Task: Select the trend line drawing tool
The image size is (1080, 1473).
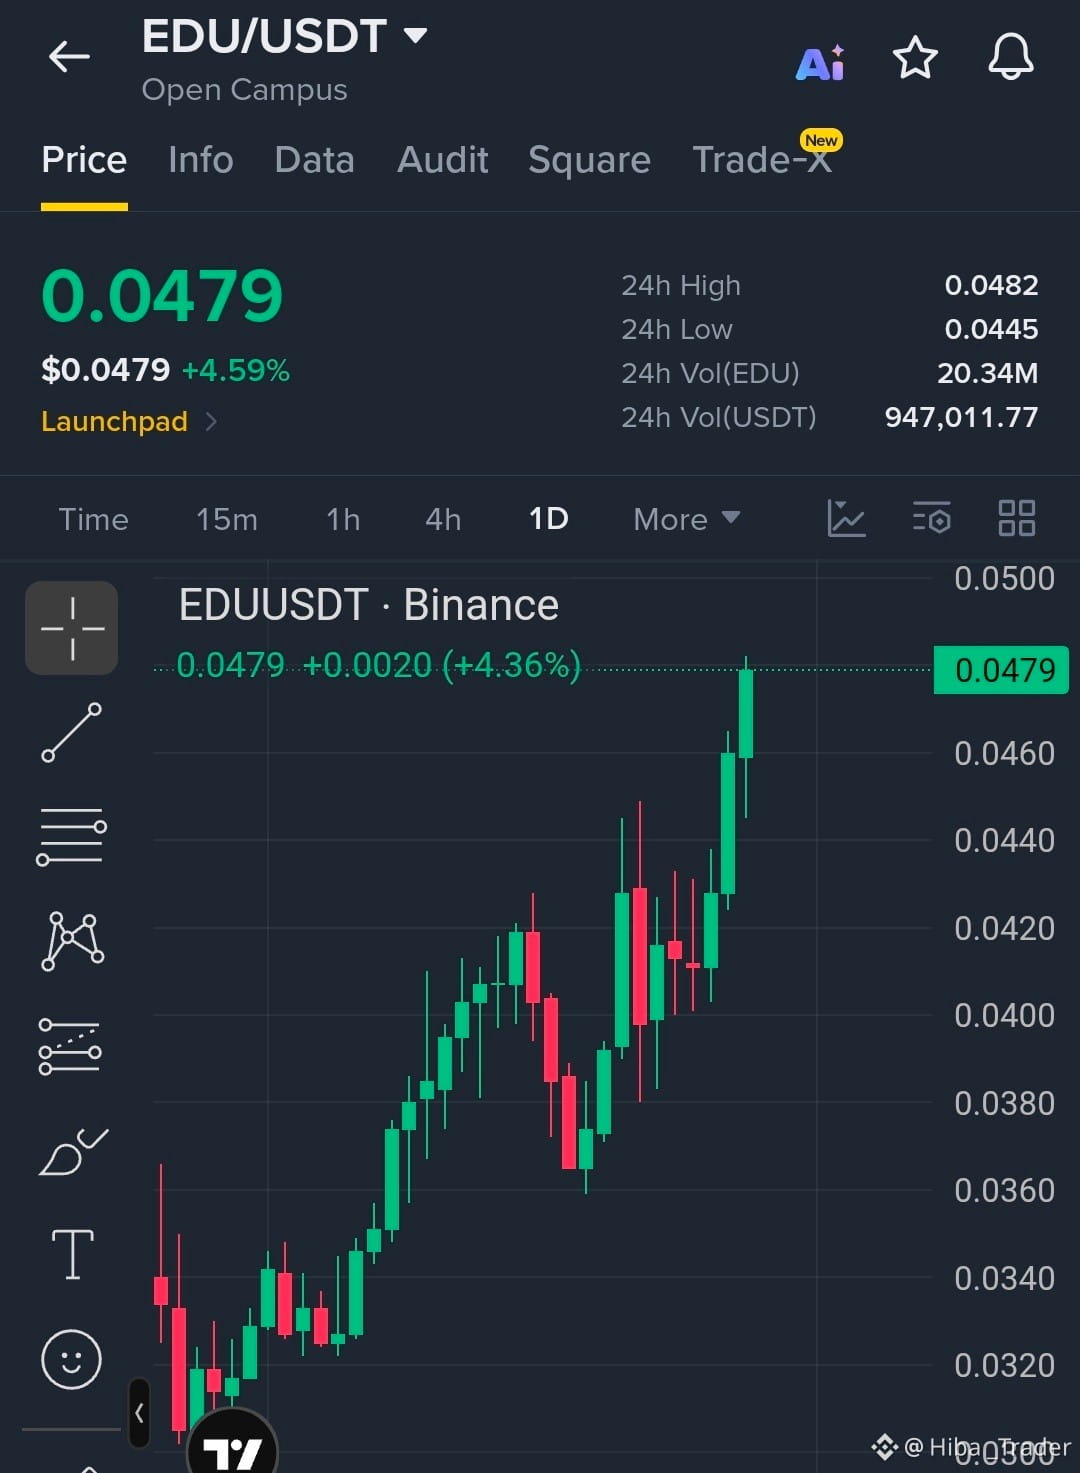Action: click(x=72, y=733)
